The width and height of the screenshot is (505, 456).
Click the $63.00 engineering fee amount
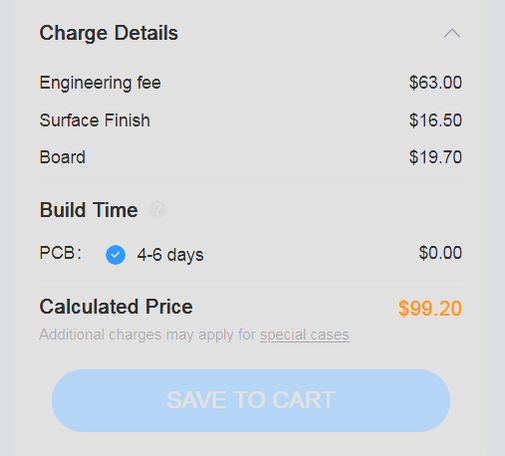click(435, 82)
